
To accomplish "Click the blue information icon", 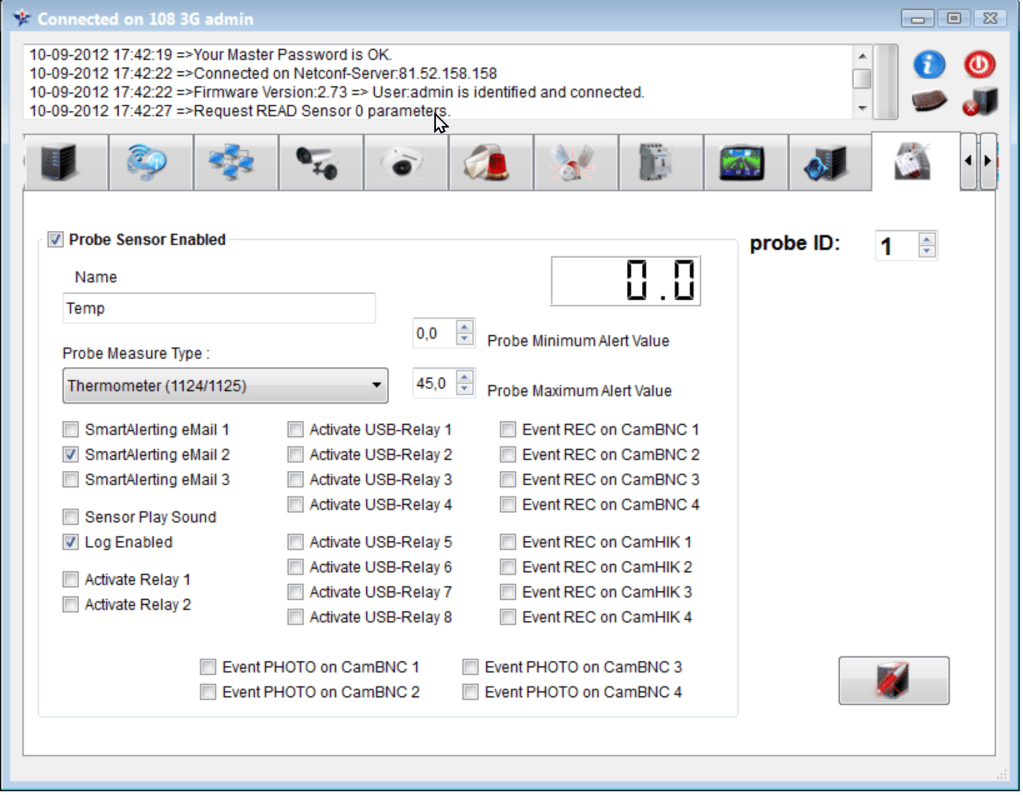I will coord(929,65).
